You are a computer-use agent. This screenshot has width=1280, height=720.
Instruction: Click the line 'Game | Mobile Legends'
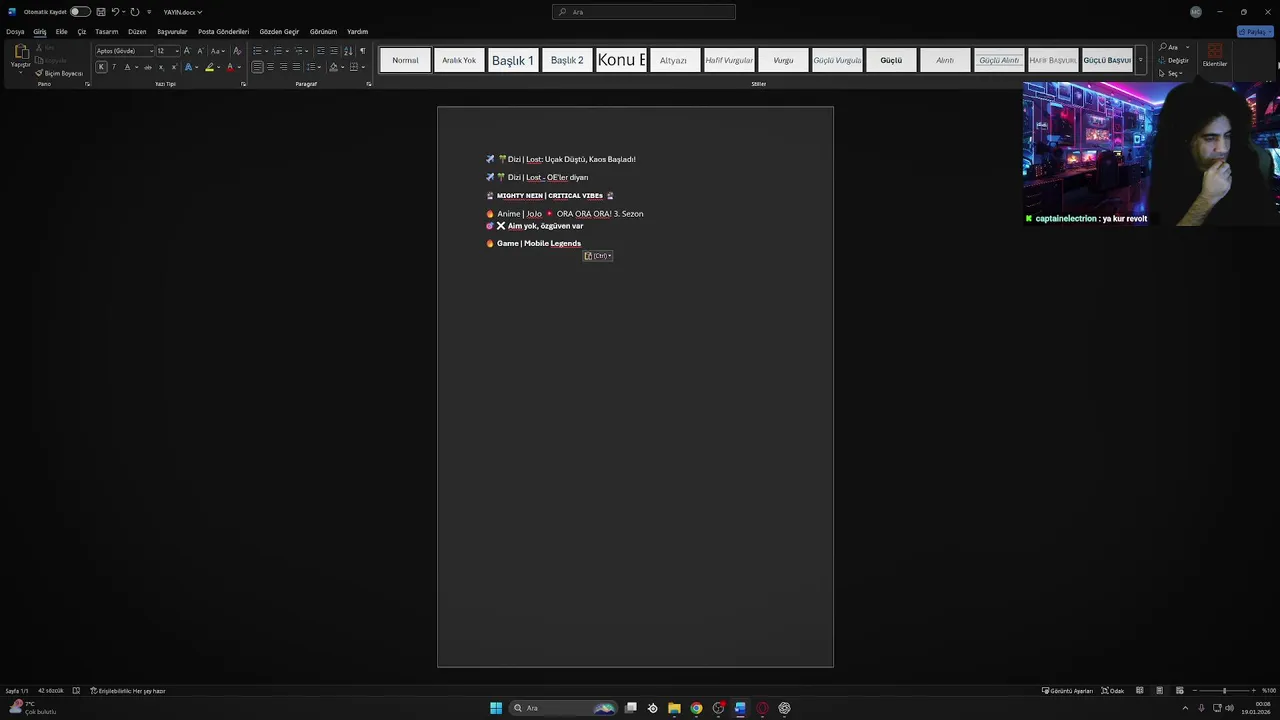(x=539, y=243)
